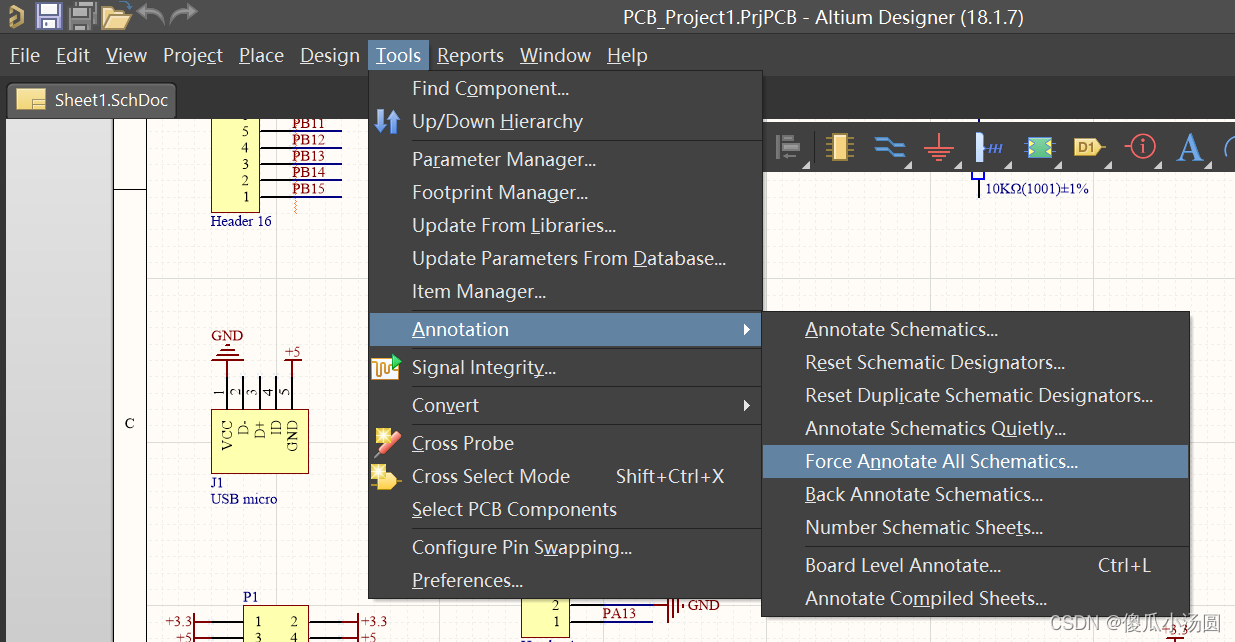The height and width of the screenshot is (642, 1235).
Task: Open the Reports menu
Action: 470,55
